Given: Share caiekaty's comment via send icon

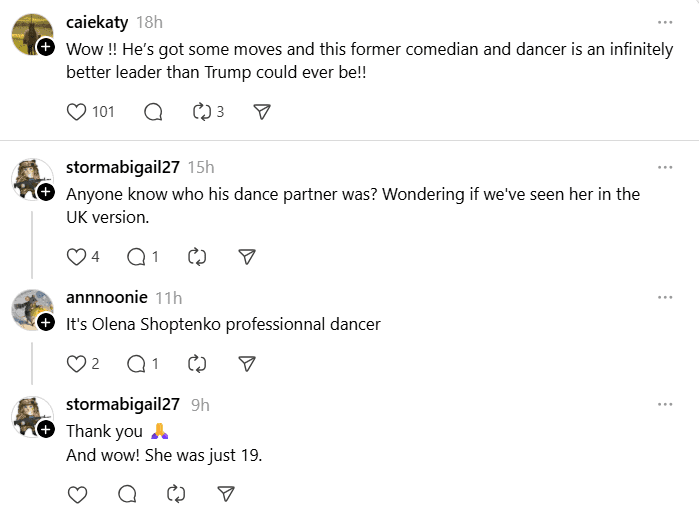Looking at the screenshot, I should tap(262, 112).
